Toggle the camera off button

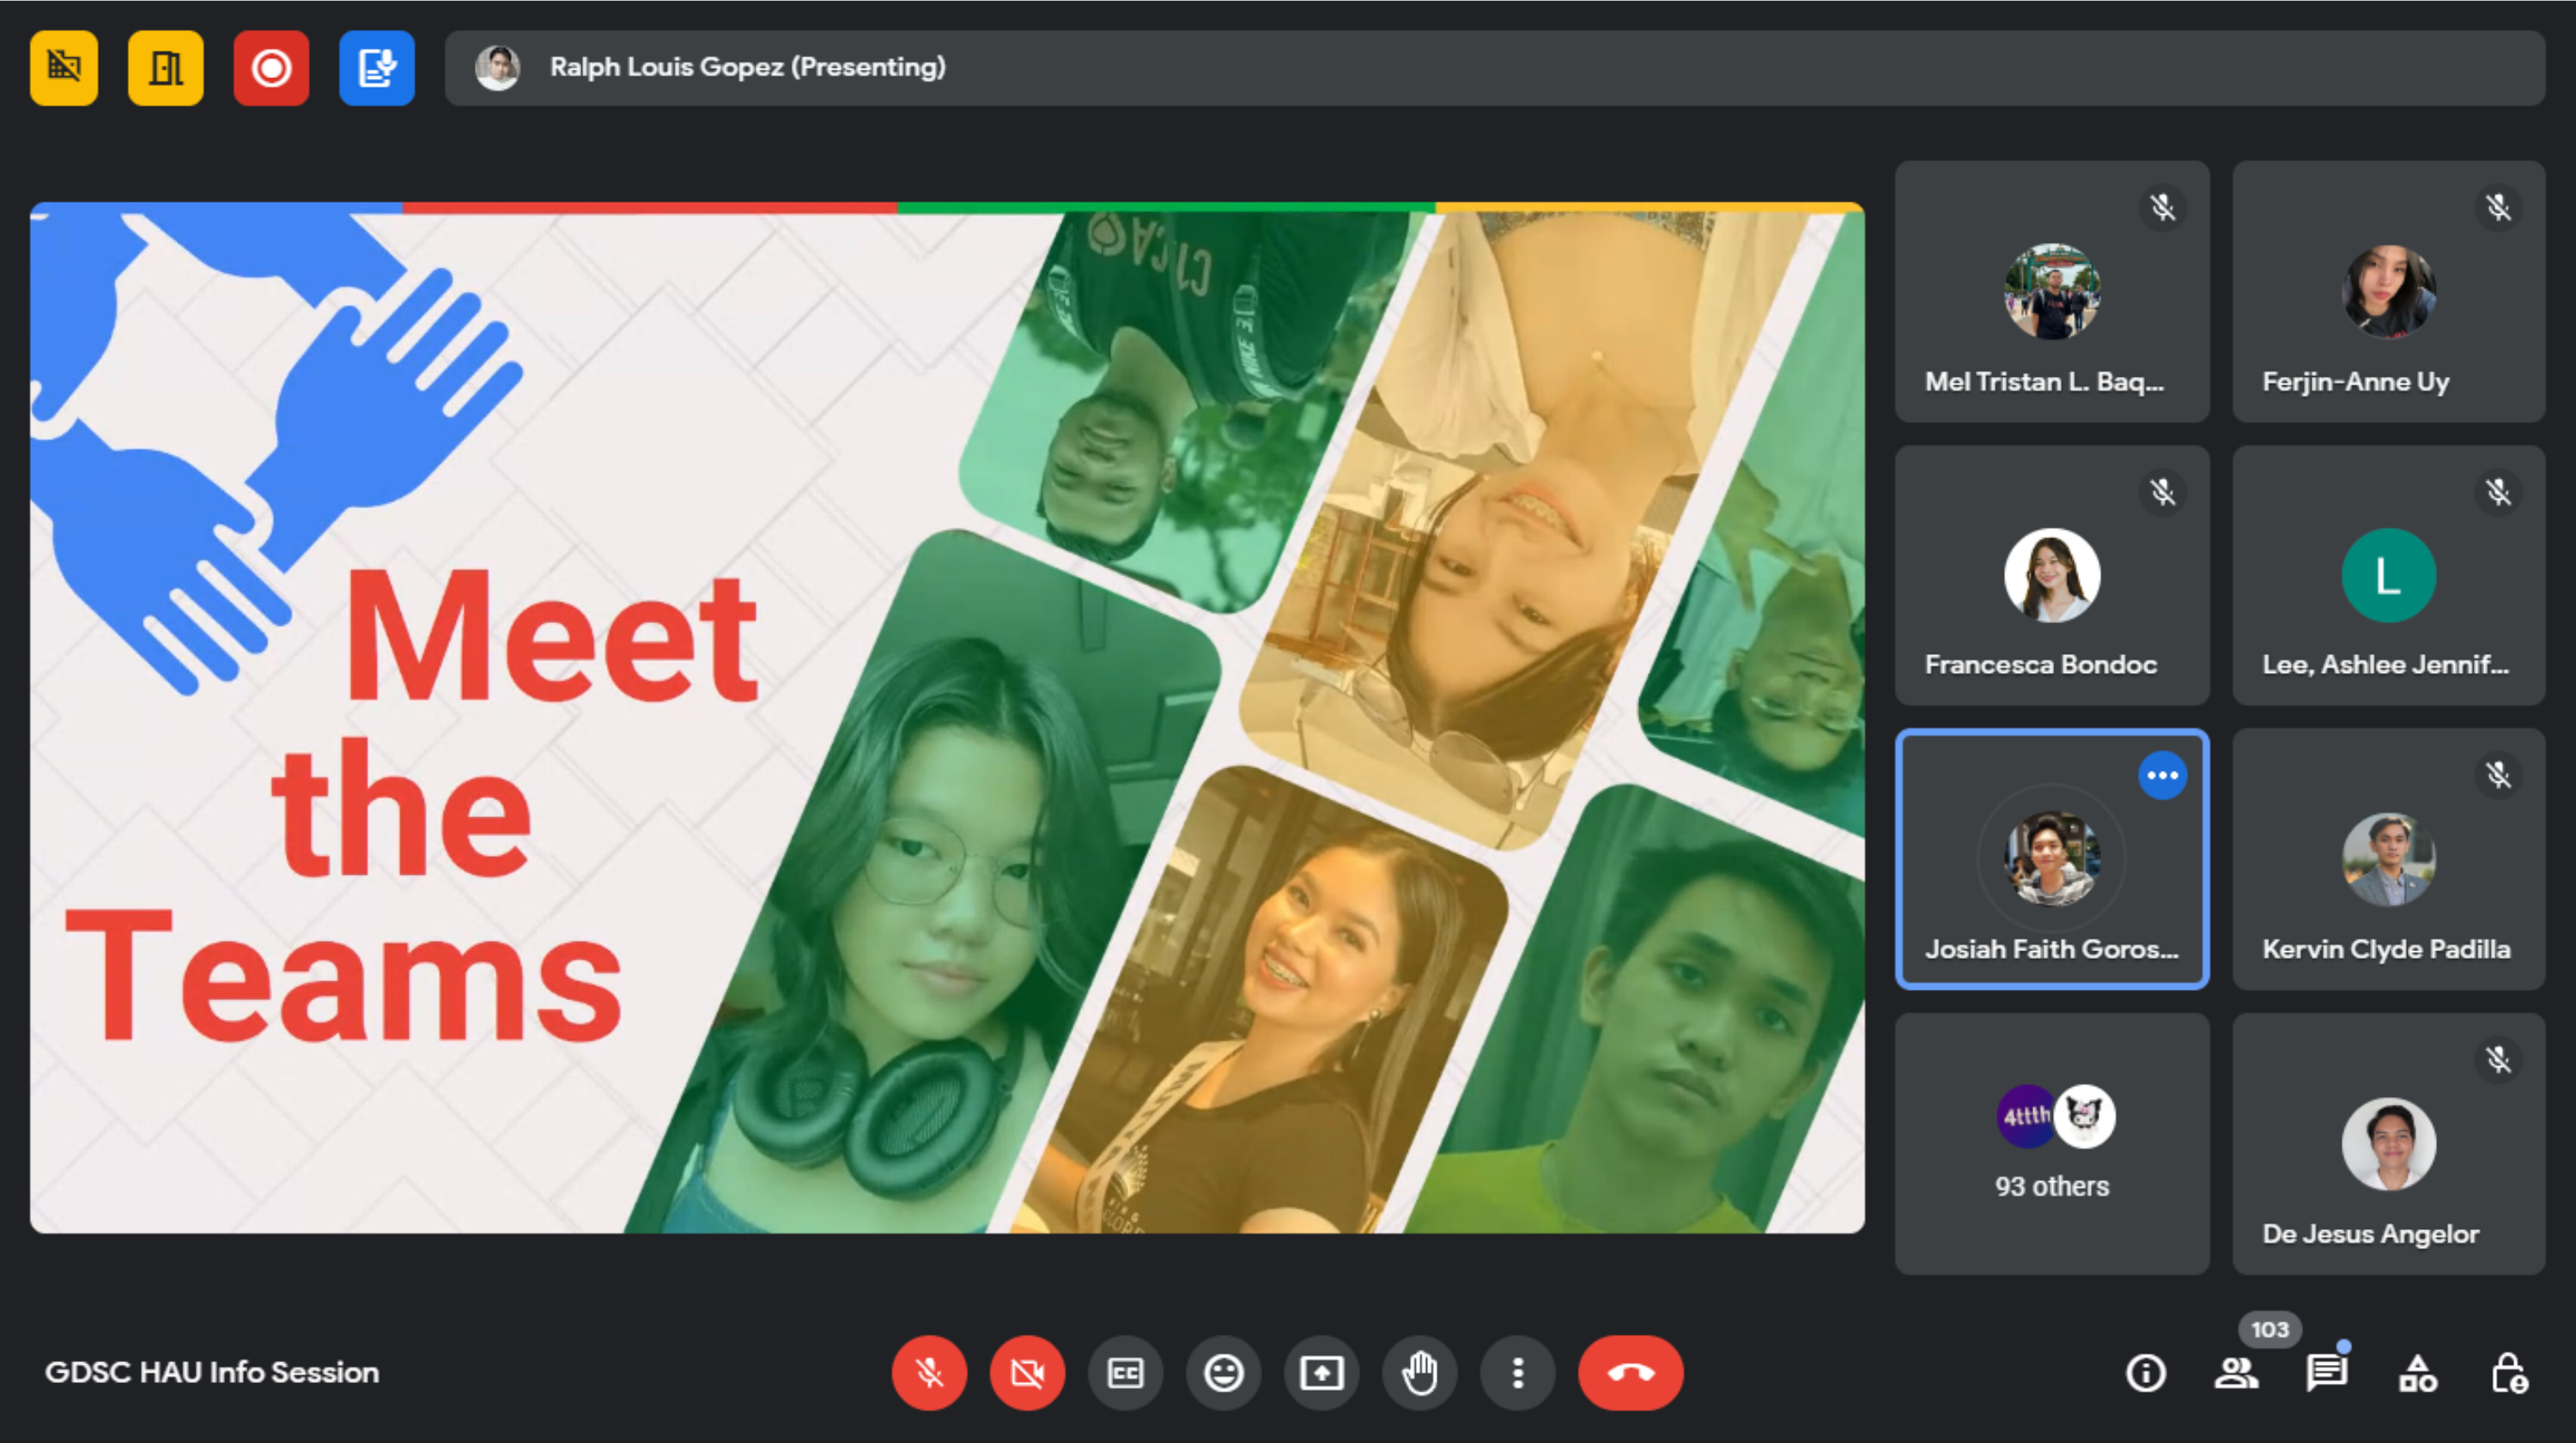1027,1373
